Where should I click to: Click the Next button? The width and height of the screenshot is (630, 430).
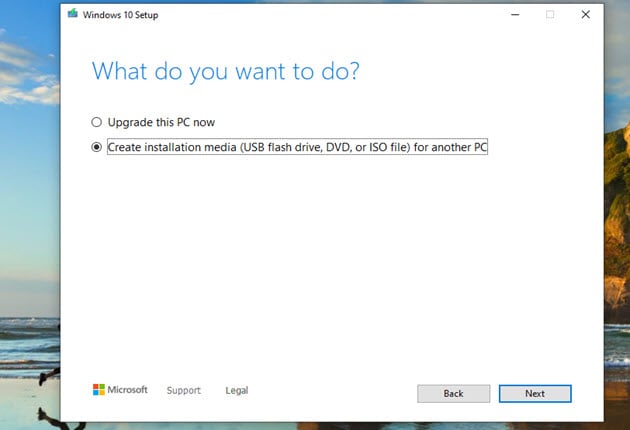pyautogui.click(x=535, y=393)
